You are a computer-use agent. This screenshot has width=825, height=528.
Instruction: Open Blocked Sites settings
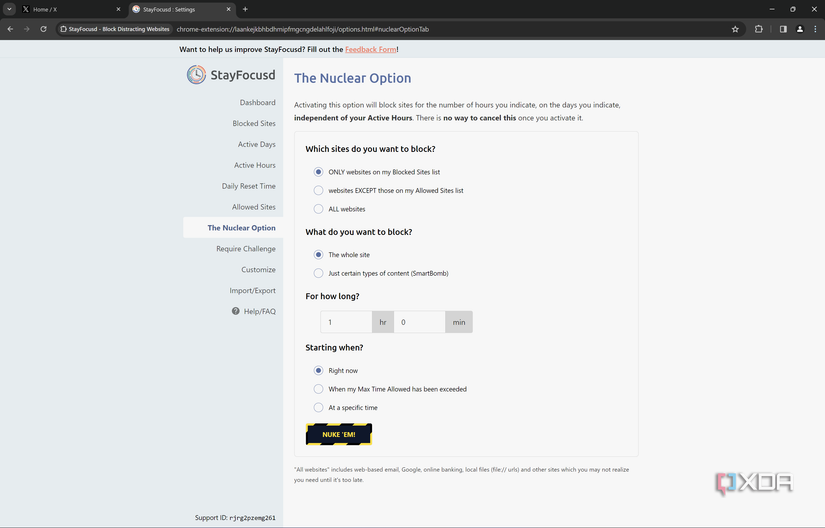pyautogui.click(x=254, y=124)
